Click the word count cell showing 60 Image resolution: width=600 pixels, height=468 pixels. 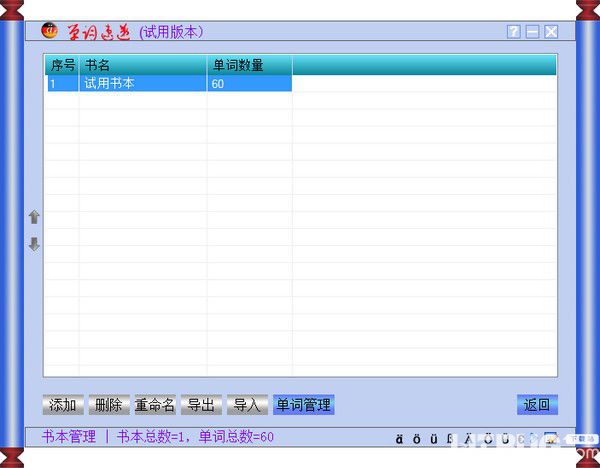249,83
